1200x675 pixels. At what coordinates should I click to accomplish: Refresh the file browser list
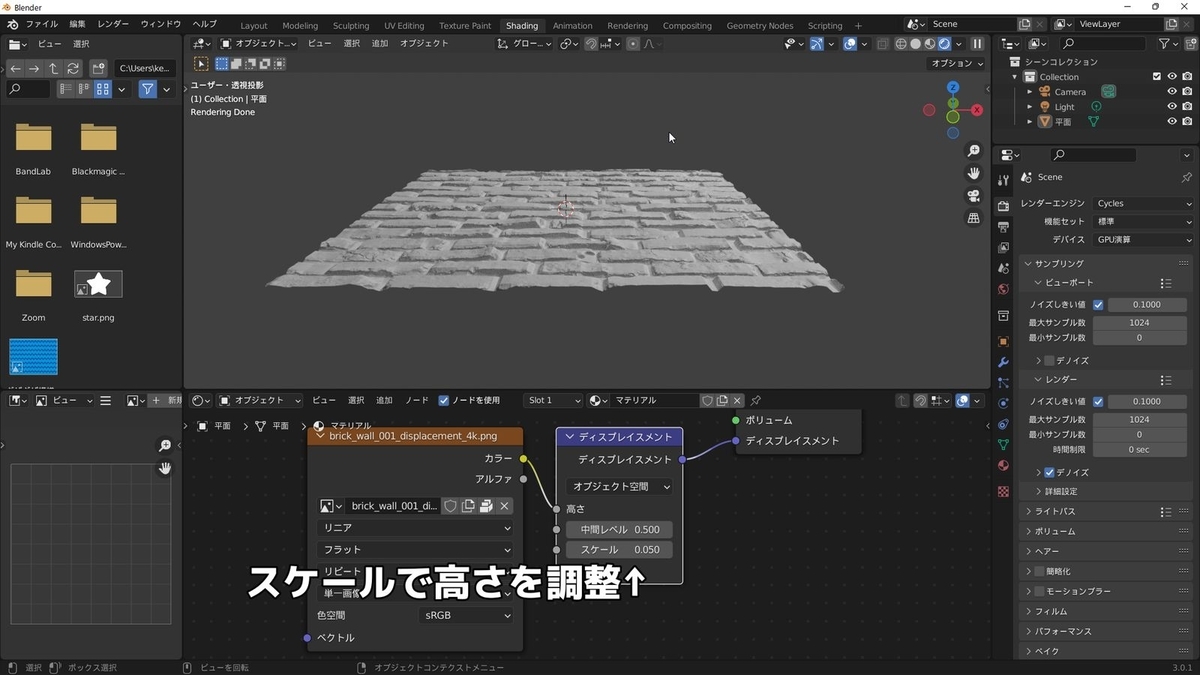coord(72,68)
